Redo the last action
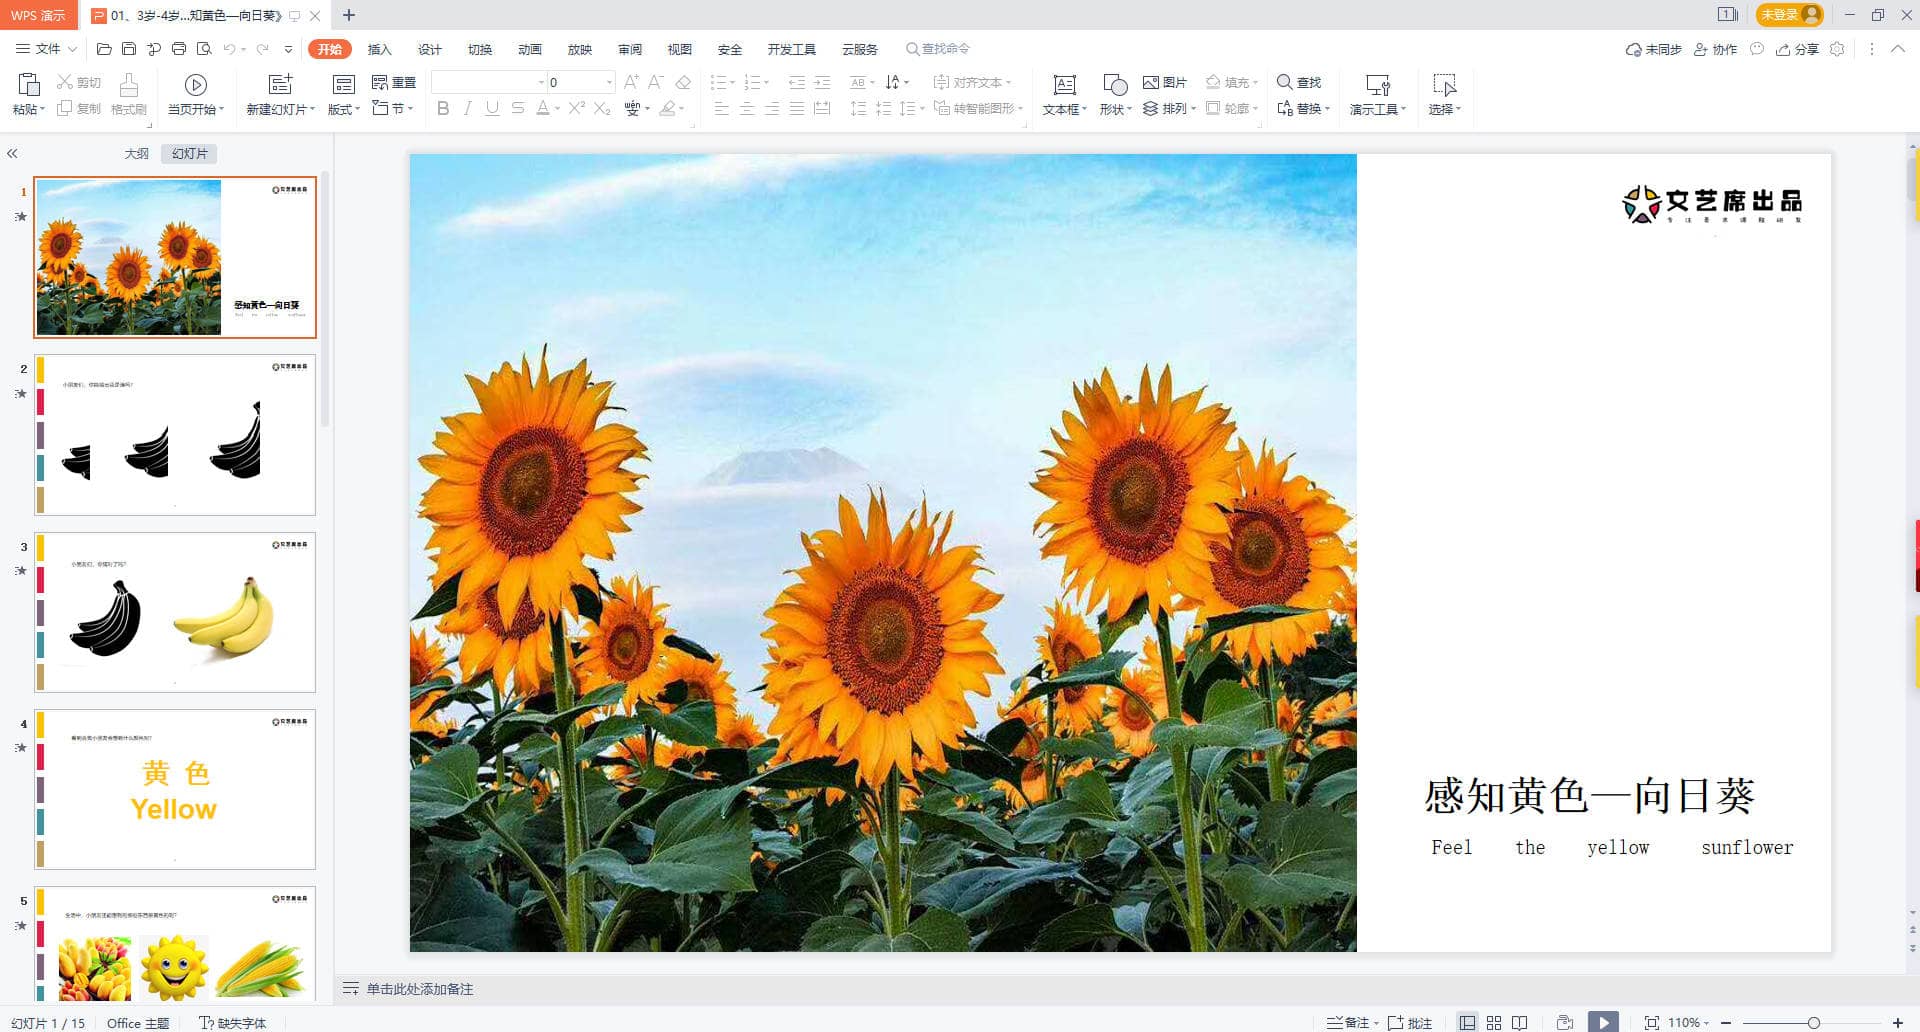1920x1032 pixels. tap(263, 49)
